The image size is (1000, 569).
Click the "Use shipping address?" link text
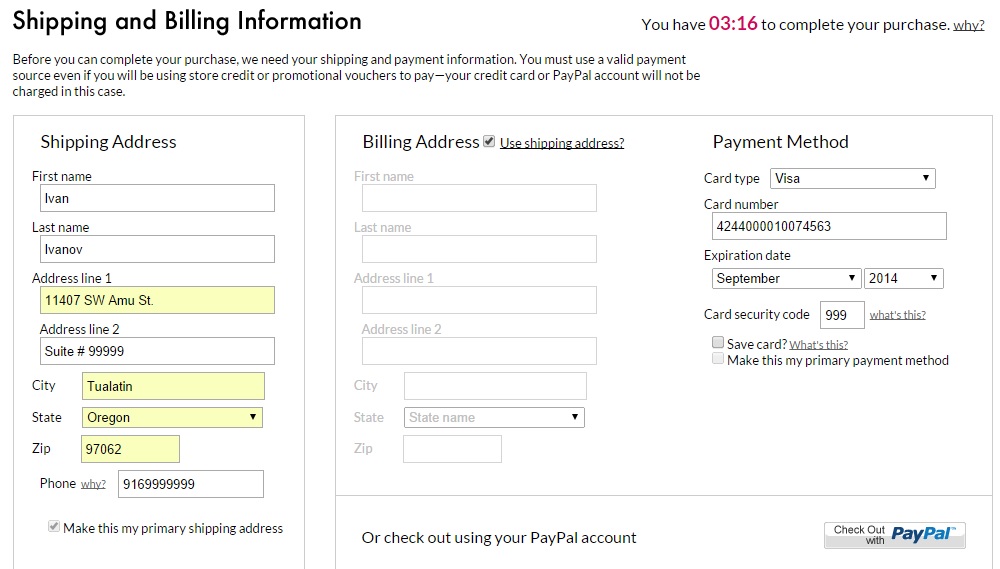point(562,143)
